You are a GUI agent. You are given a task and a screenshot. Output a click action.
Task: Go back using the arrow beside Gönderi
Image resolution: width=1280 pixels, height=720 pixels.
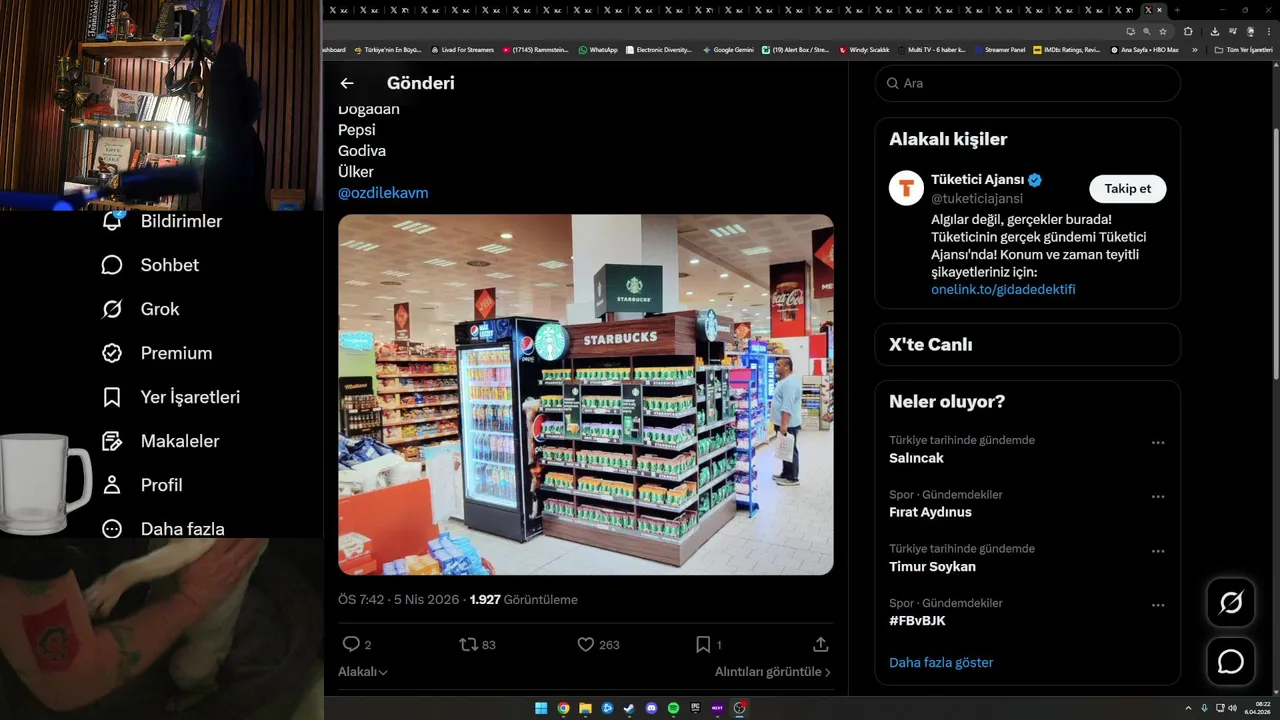tap(347, 83)
